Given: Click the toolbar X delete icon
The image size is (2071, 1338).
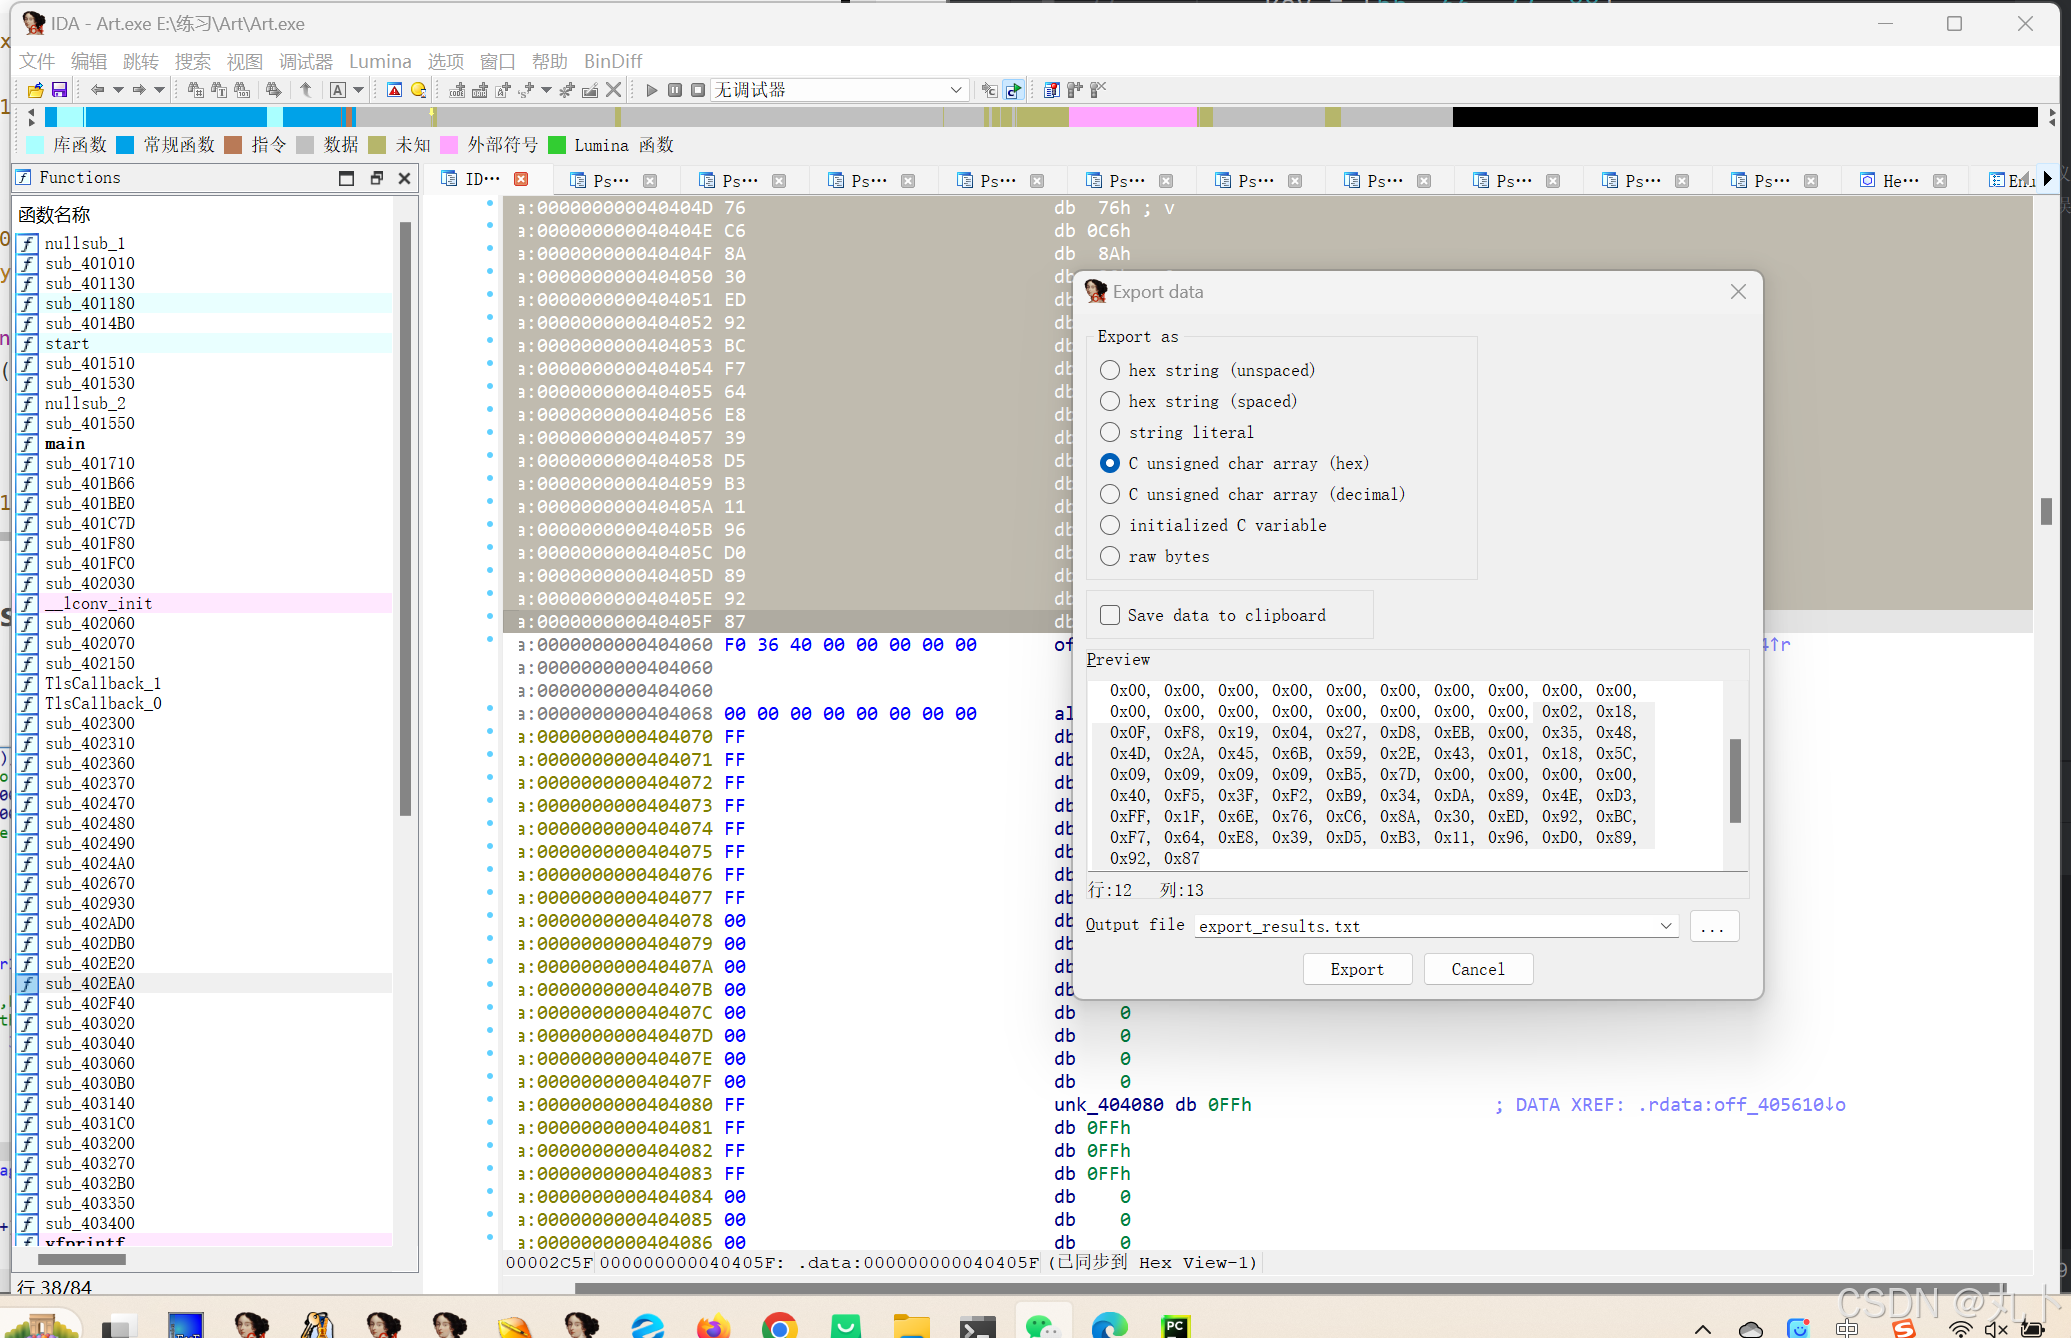Looking at the screenshot, I should 614,90.
